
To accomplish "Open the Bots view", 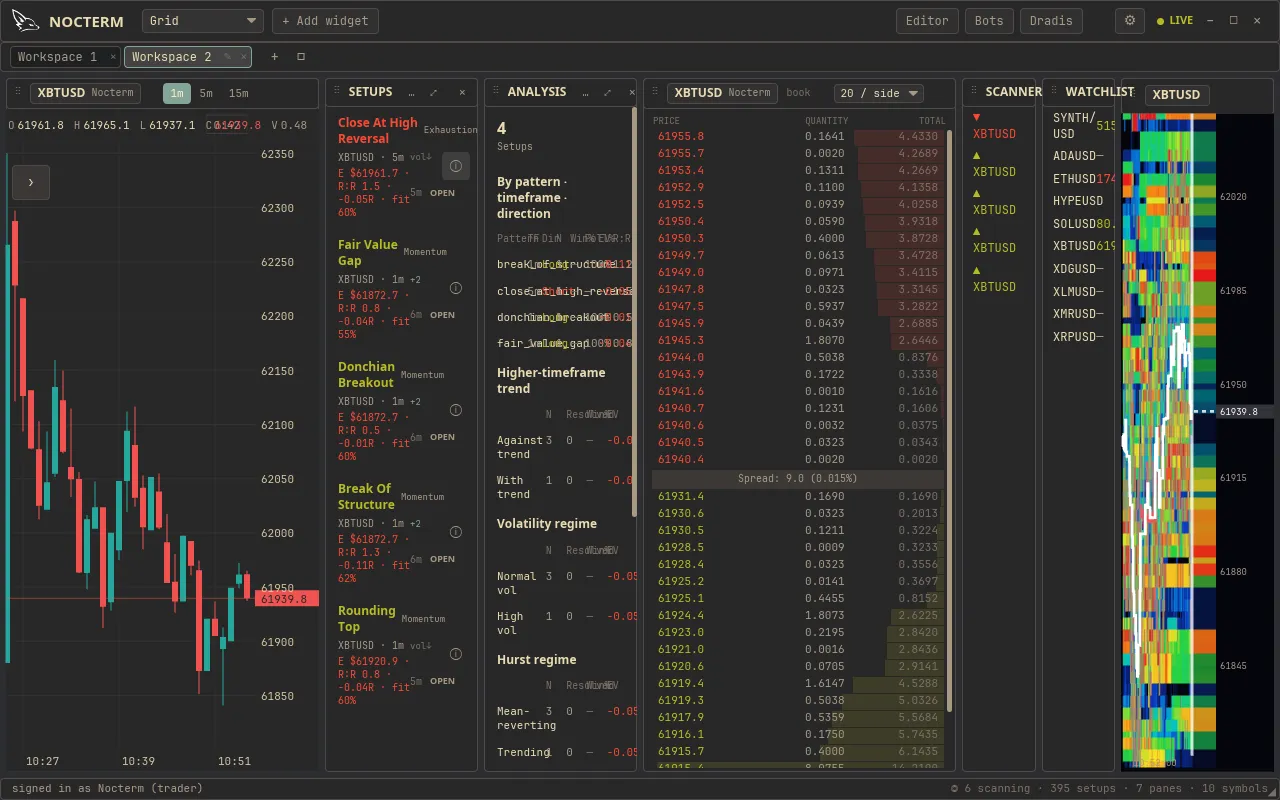I will [x=989, y=21].
